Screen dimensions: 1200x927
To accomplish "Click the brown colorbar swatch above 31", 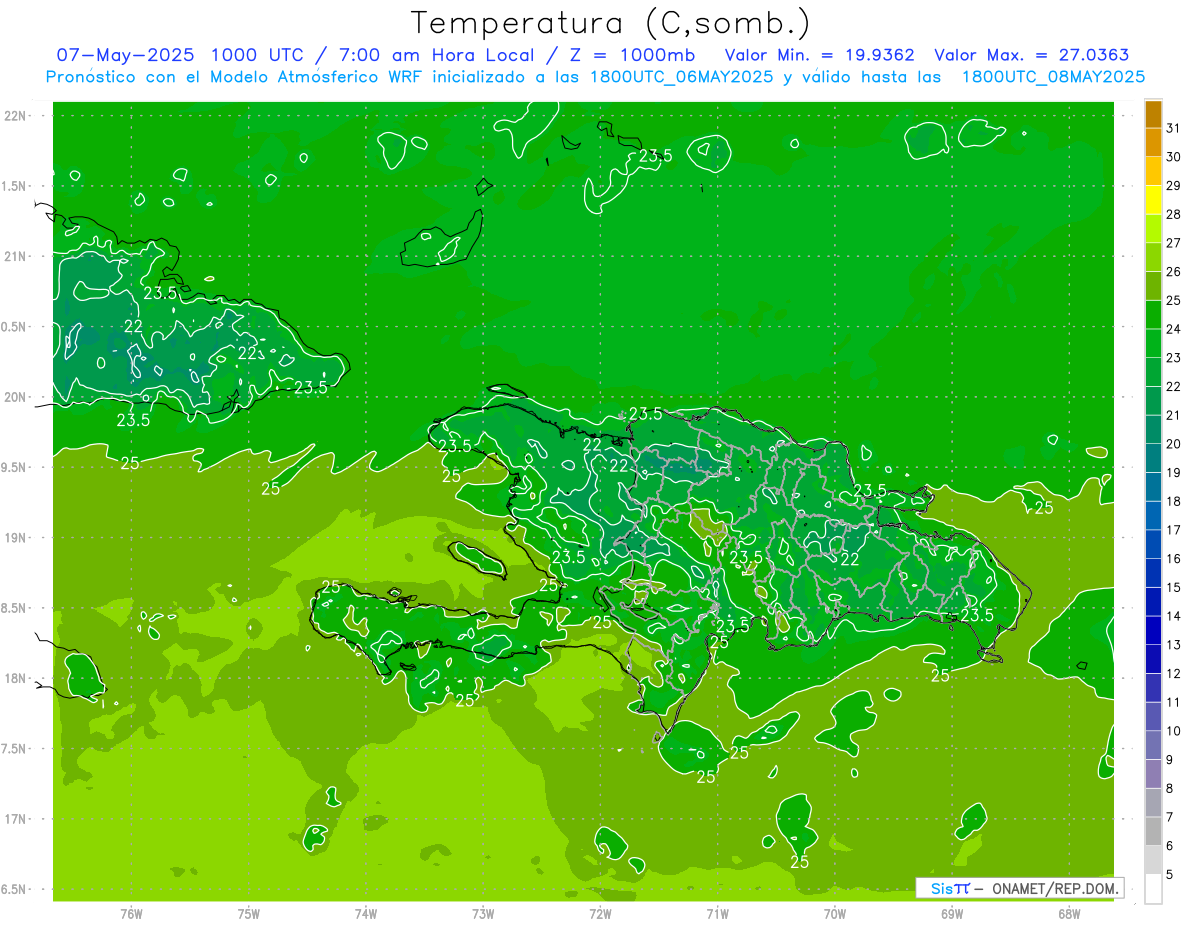I will click(1153, 114).
